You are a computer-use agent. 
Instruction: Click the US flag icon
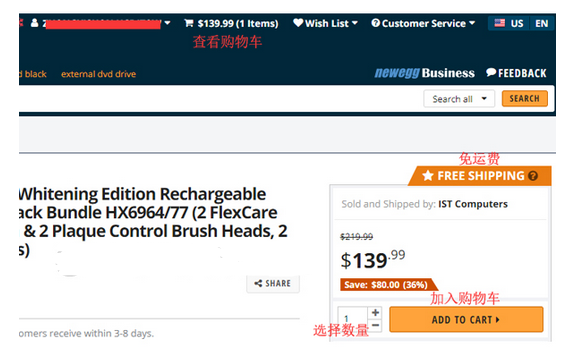[x=500, y=23]
